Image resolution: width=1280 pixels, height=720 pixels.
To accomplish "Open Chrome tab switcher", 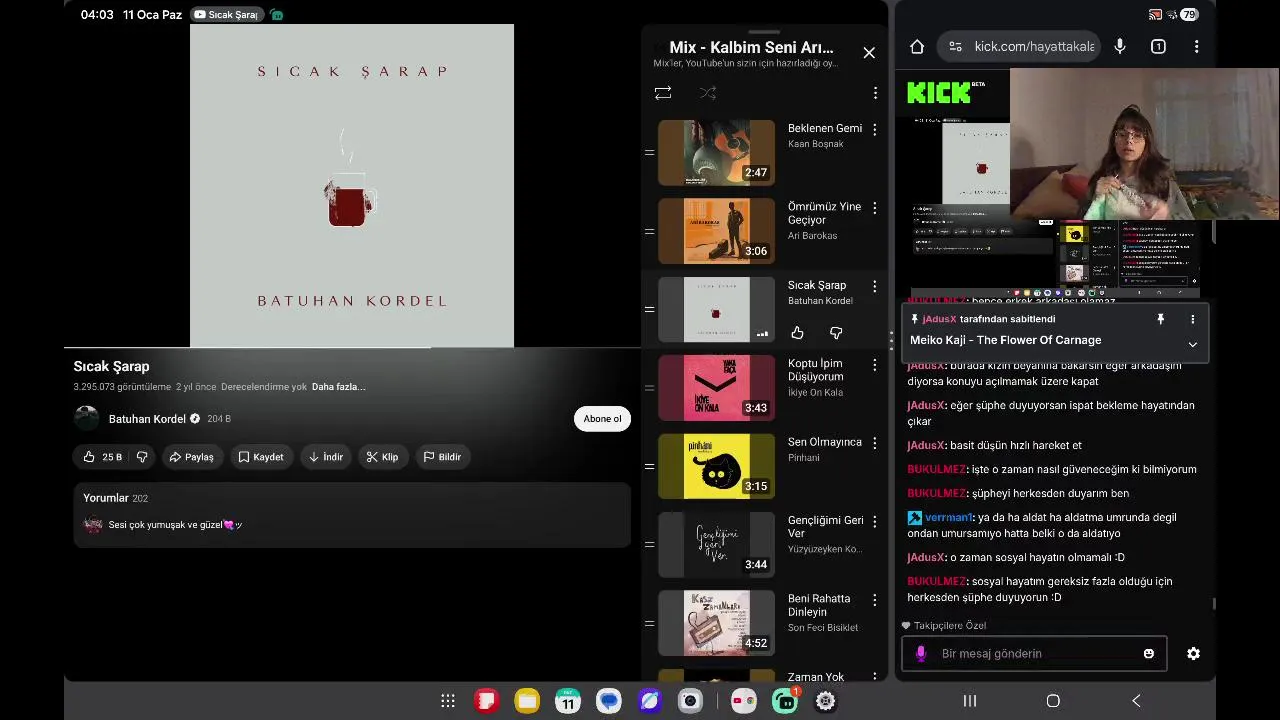I will coord(1158,46).
